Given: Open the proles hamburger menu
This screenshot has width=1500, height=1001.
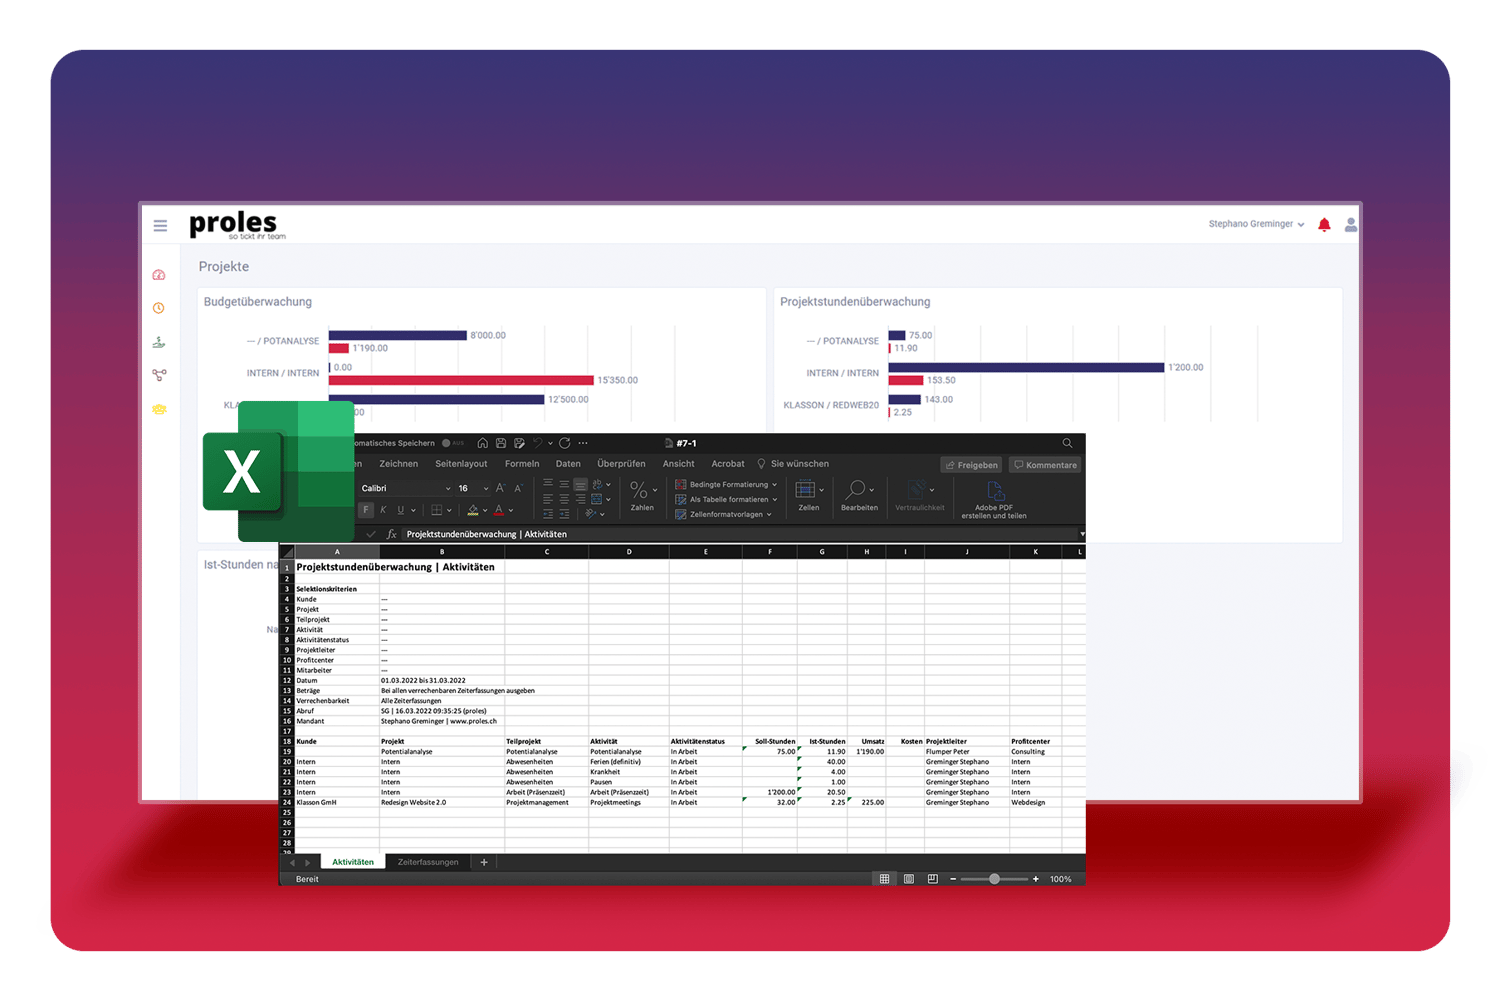Looking at the screenshot, I should click(x=160, y=226).
